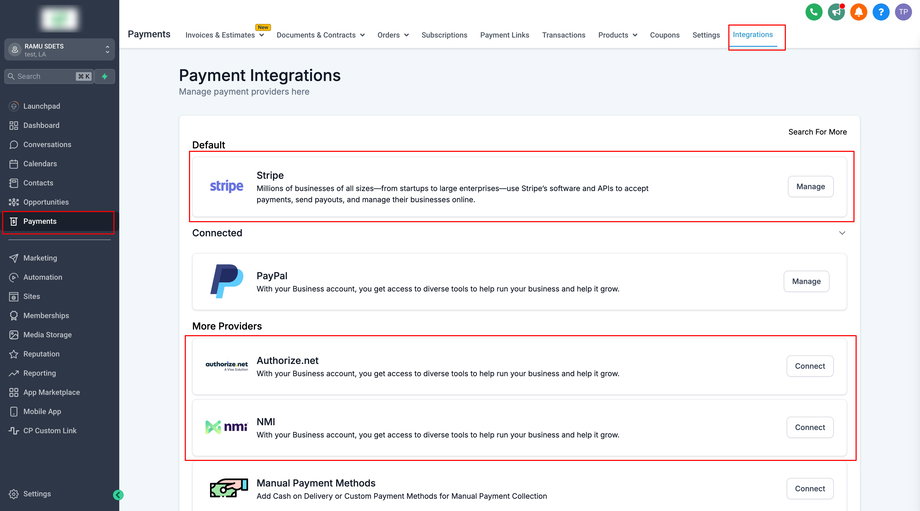Connect the Authorize.net provider

pyautogui.click(x=809, y=366)
